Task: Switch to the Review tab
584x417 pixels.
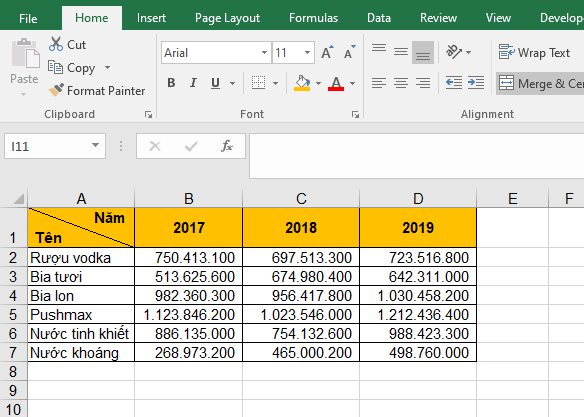Action: [438, 18]
